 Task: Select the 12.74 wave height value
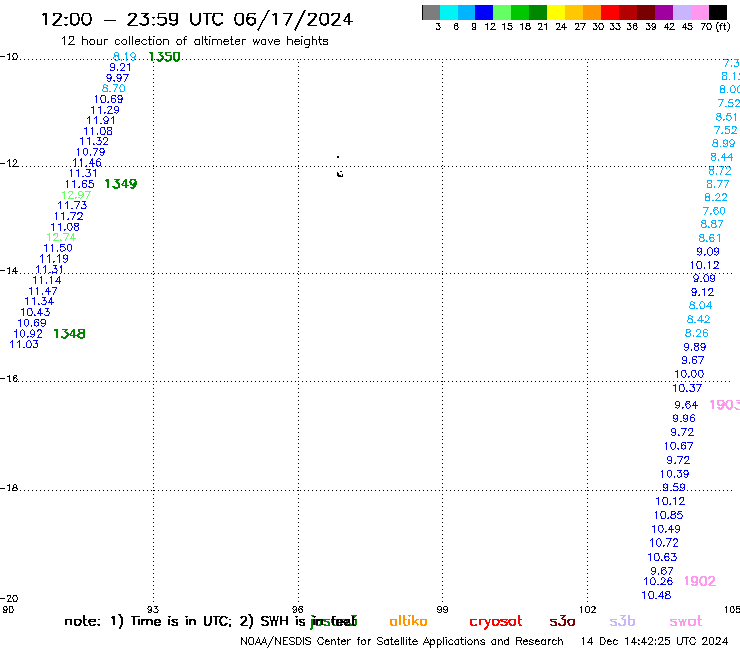coord(61,237)
